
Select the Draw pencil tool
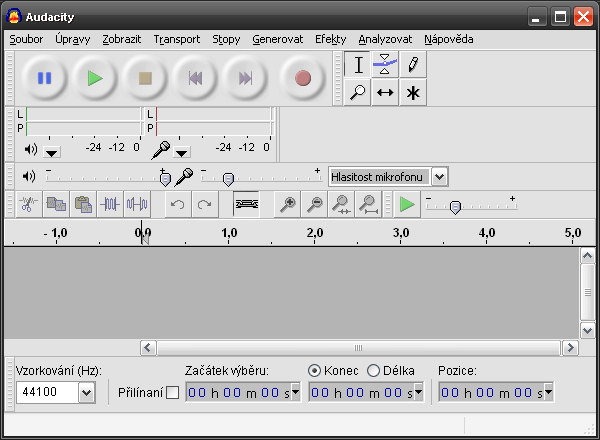[412, 64]
